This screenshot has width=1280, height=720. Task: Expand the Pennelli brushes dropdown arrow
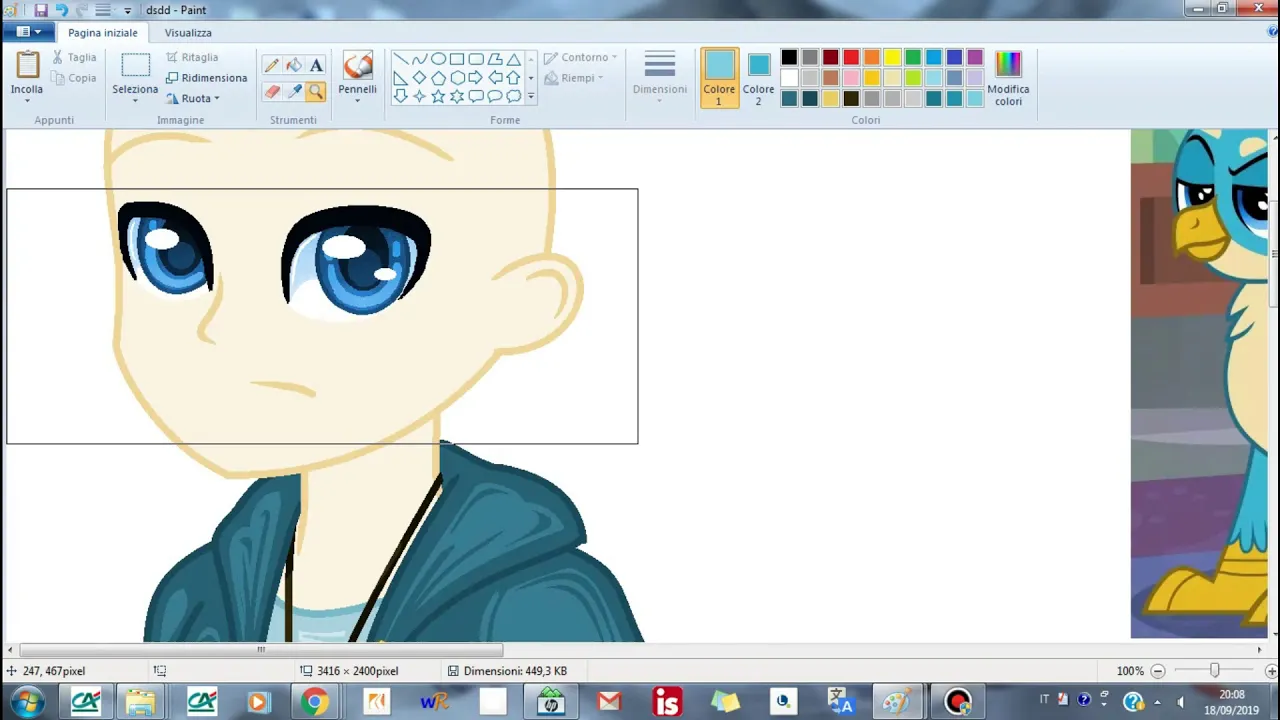point(357,101)
